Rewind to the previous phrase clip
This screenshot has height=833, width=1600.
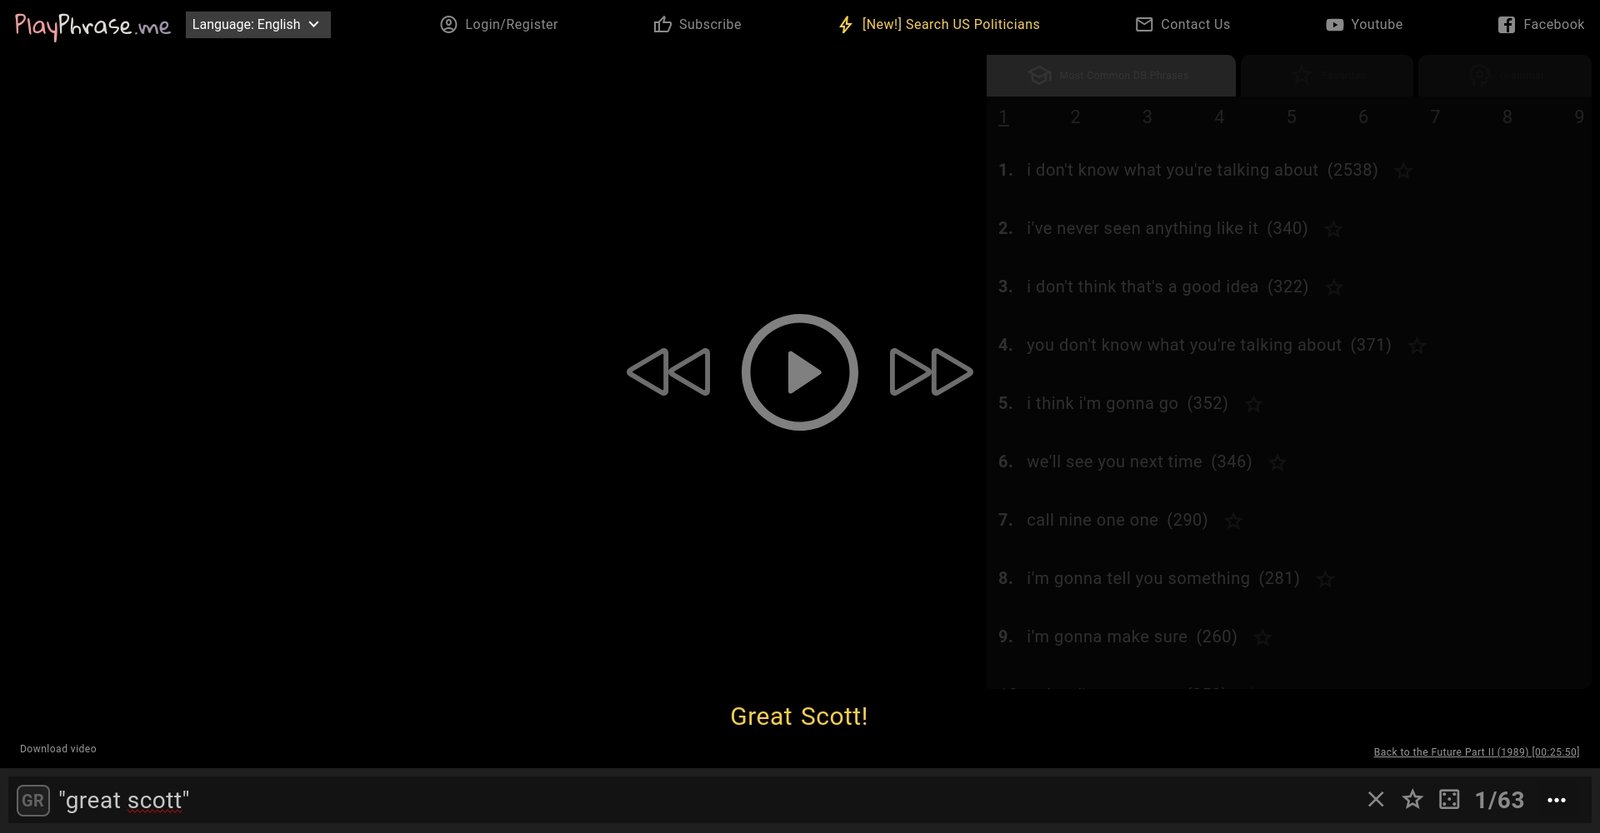669,372
